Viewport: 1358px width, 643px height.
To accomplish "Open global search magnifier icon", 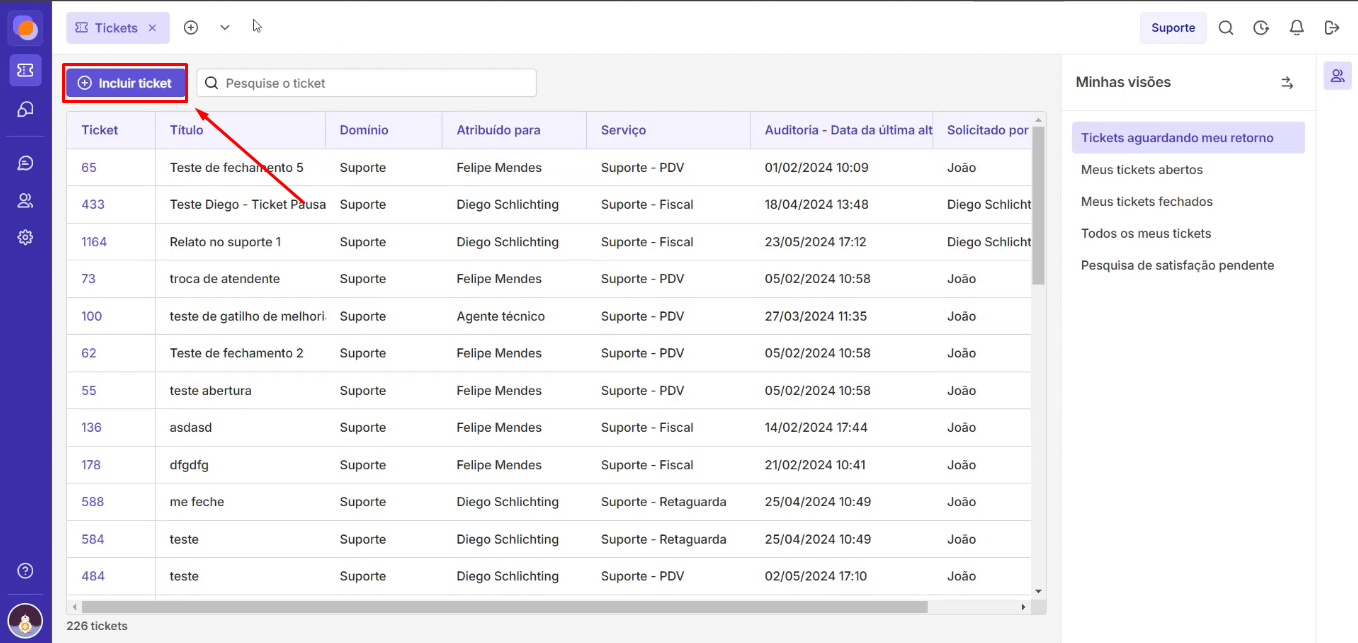I will tap(1226, 28).
